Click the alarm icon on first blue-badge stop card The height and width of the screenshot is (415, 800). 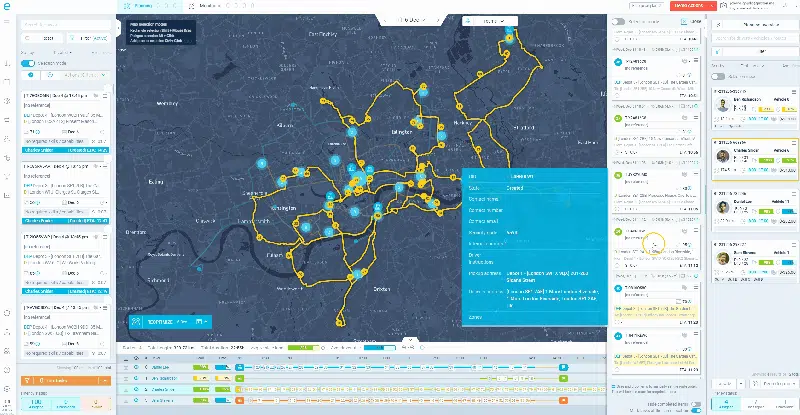pos(685,61)
